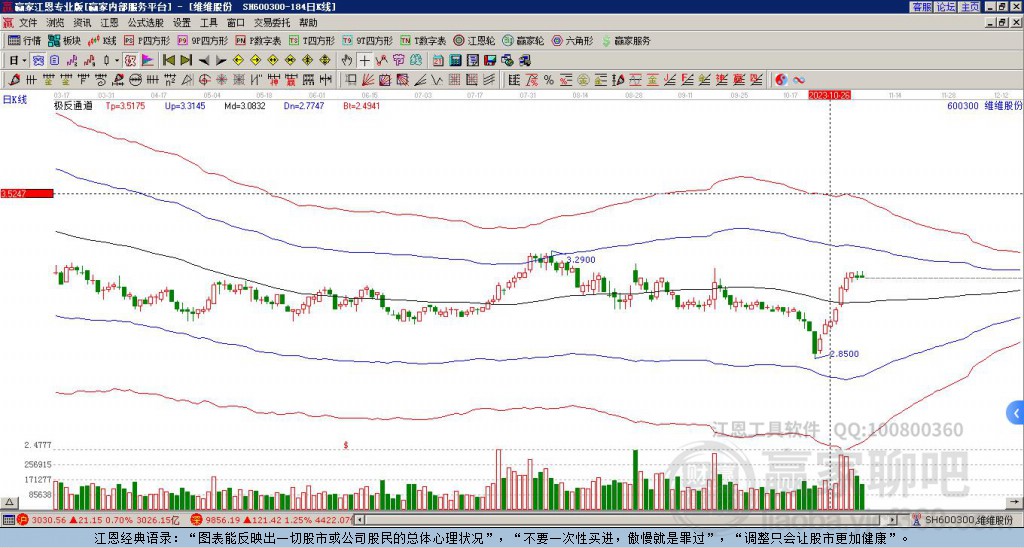Click the bottom horizontal scrollbar track
This screenshot has height=548, width=1024.
coord(626,520)
